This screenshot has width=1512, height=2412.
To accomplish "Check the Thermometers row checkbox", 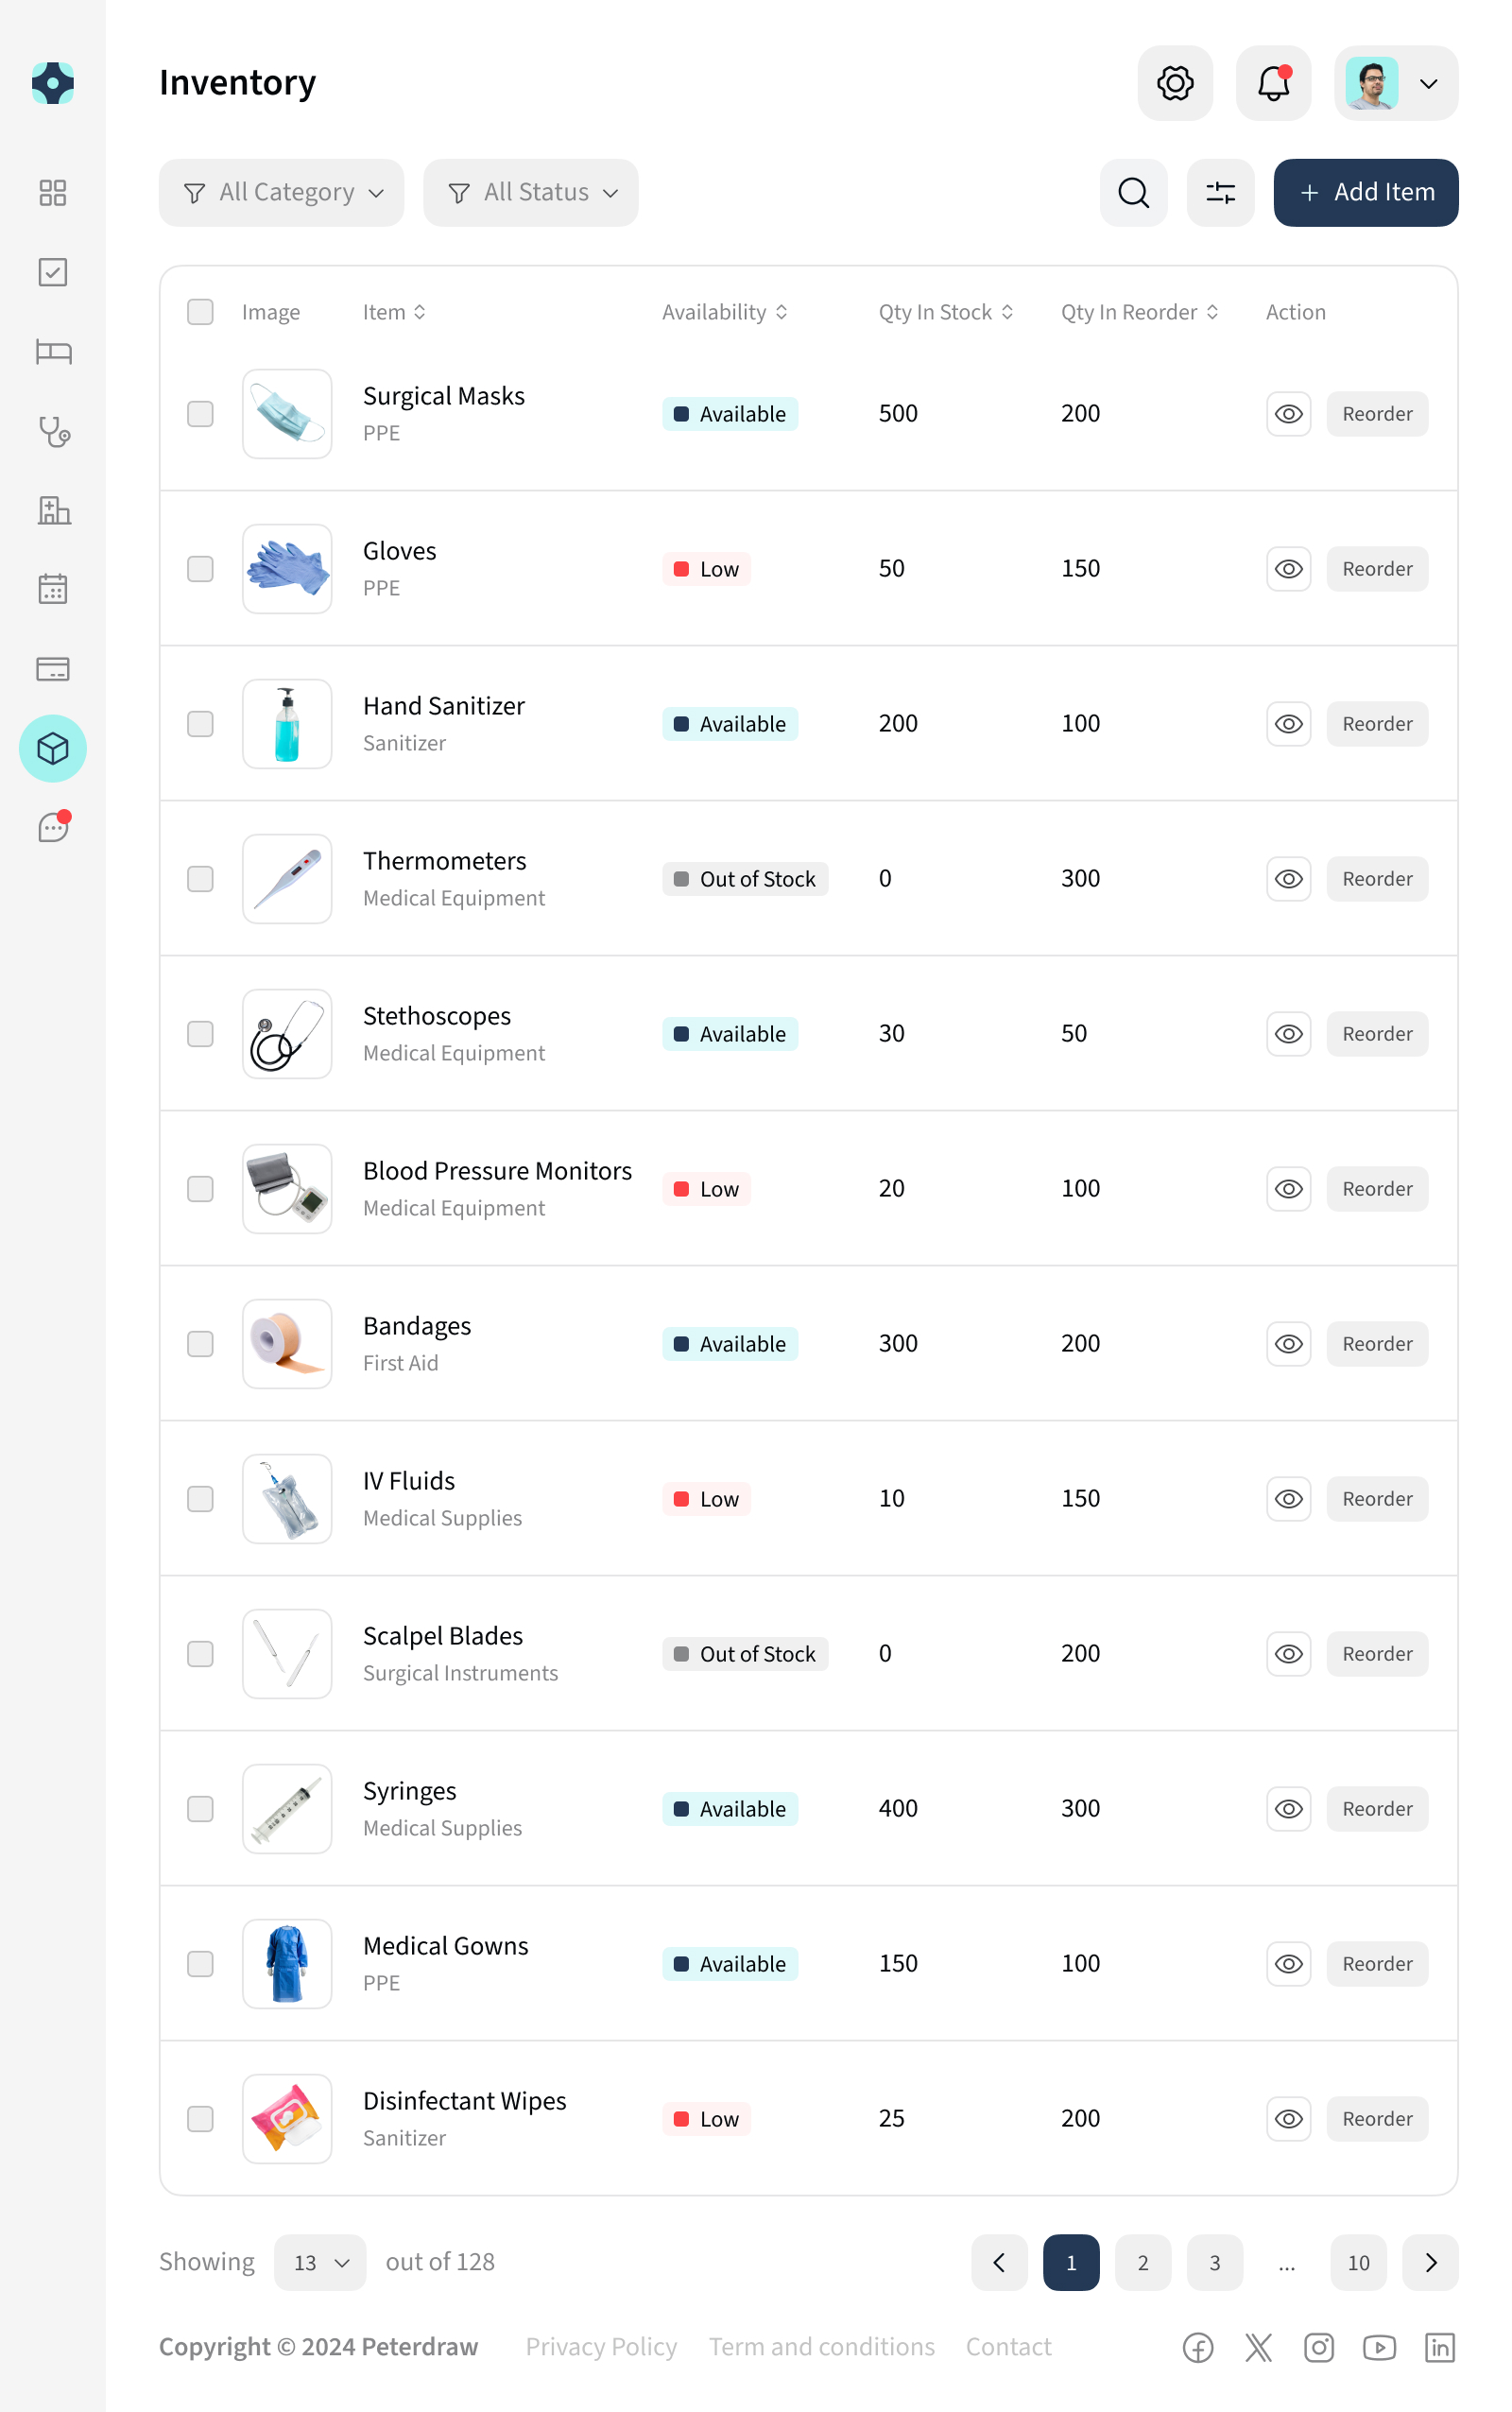I will coord(199,878).
